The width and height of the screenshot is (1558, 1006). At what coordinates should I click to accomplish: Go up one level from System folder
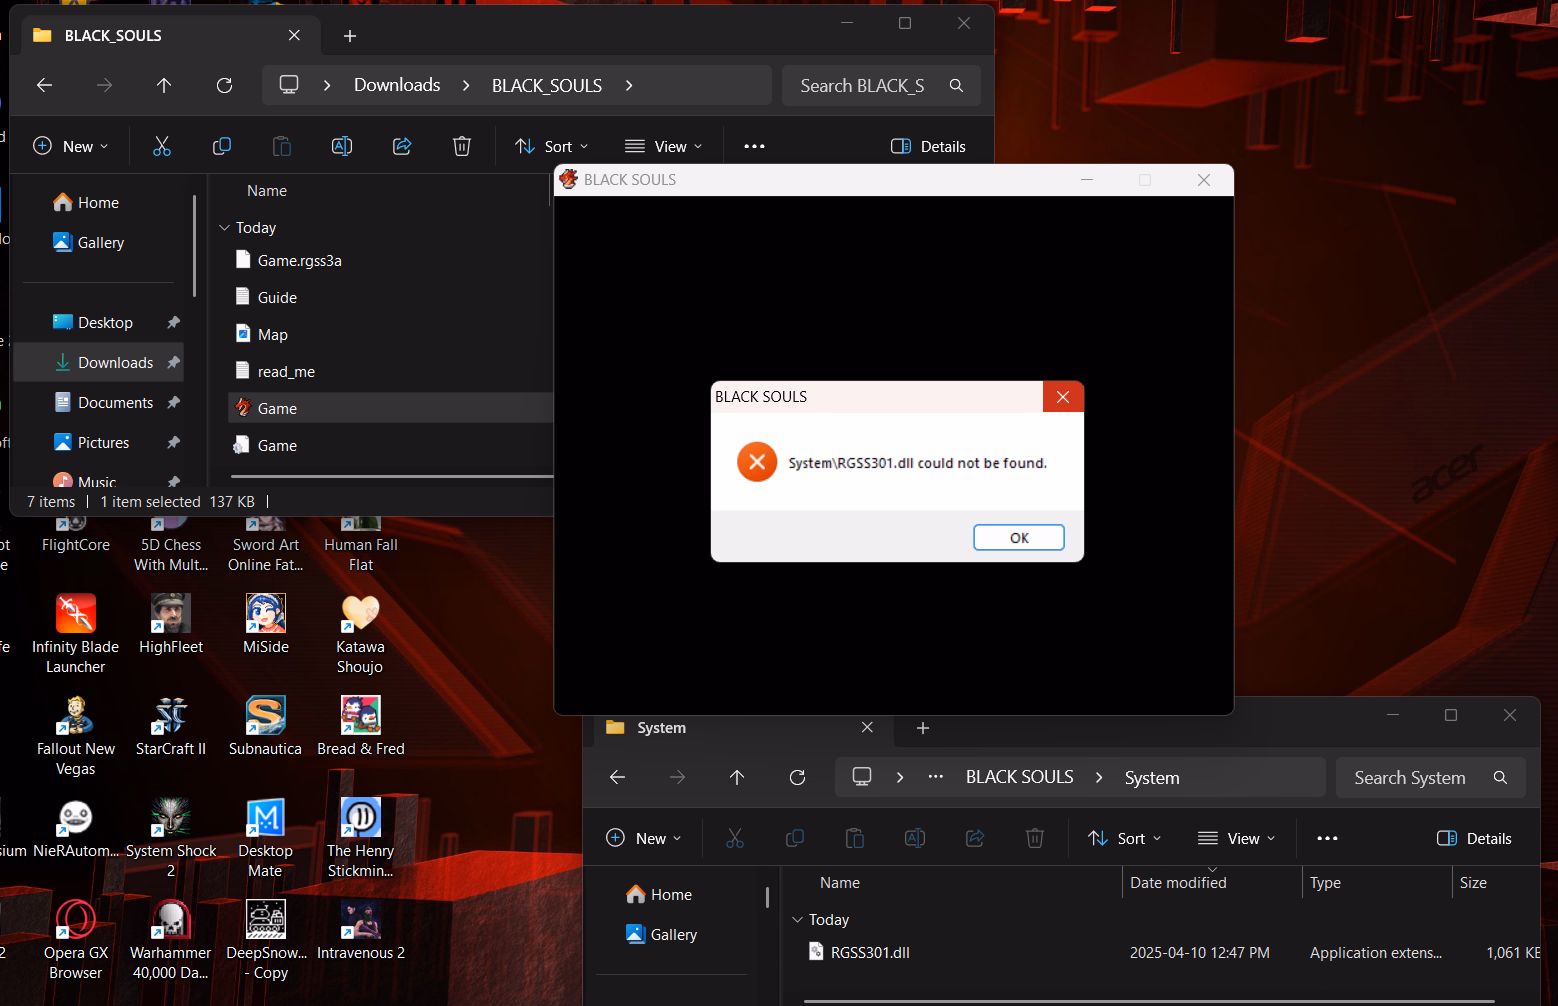(737, 778)
